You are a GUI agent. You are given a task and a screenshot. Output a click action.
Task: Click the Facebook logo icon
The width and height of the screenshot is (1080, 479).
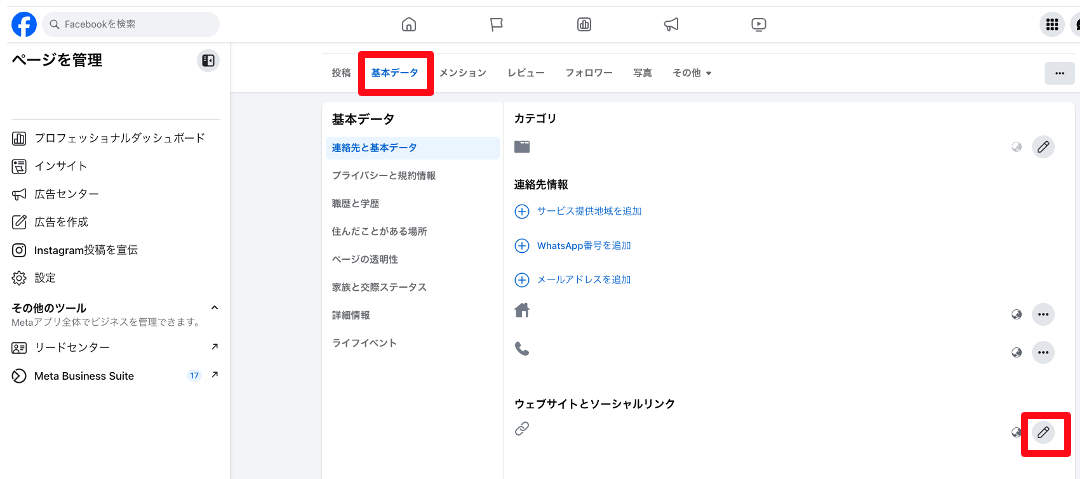[24, 25]
